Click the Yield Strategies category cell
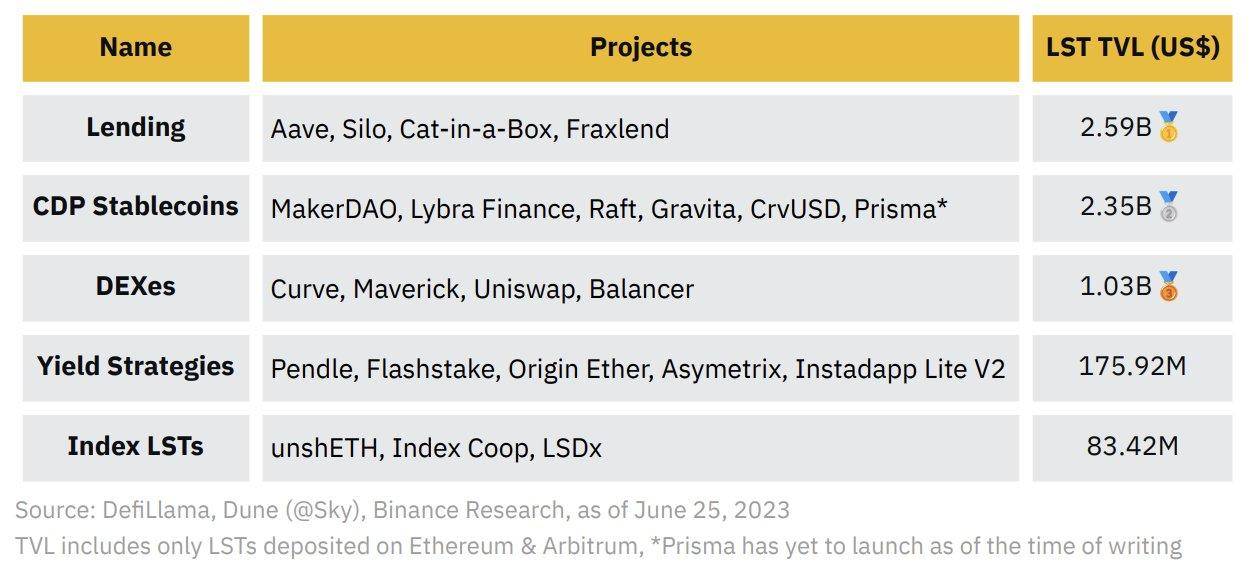 [136, 368]
